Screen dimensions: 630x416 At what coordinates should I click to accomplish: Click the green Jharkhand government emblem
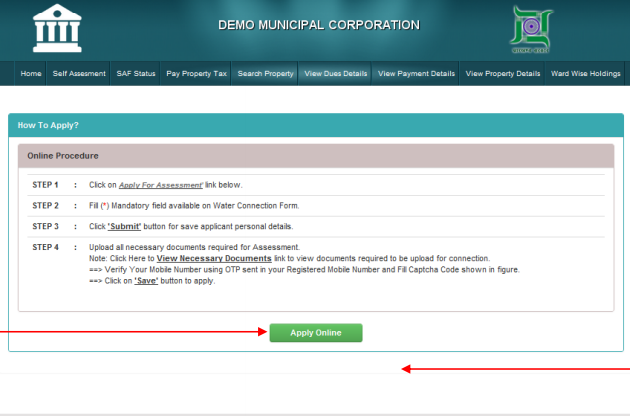click(531, 29)
